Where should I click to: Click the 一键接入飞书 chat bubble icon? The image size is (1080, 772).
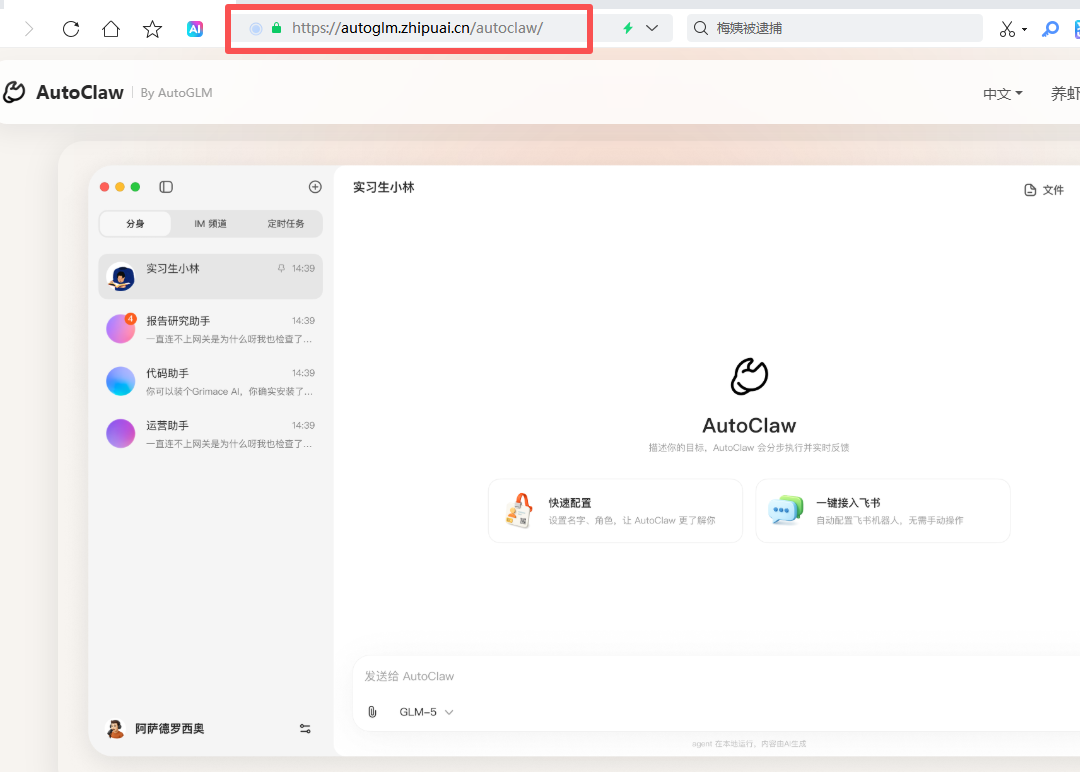pos(786,510)
